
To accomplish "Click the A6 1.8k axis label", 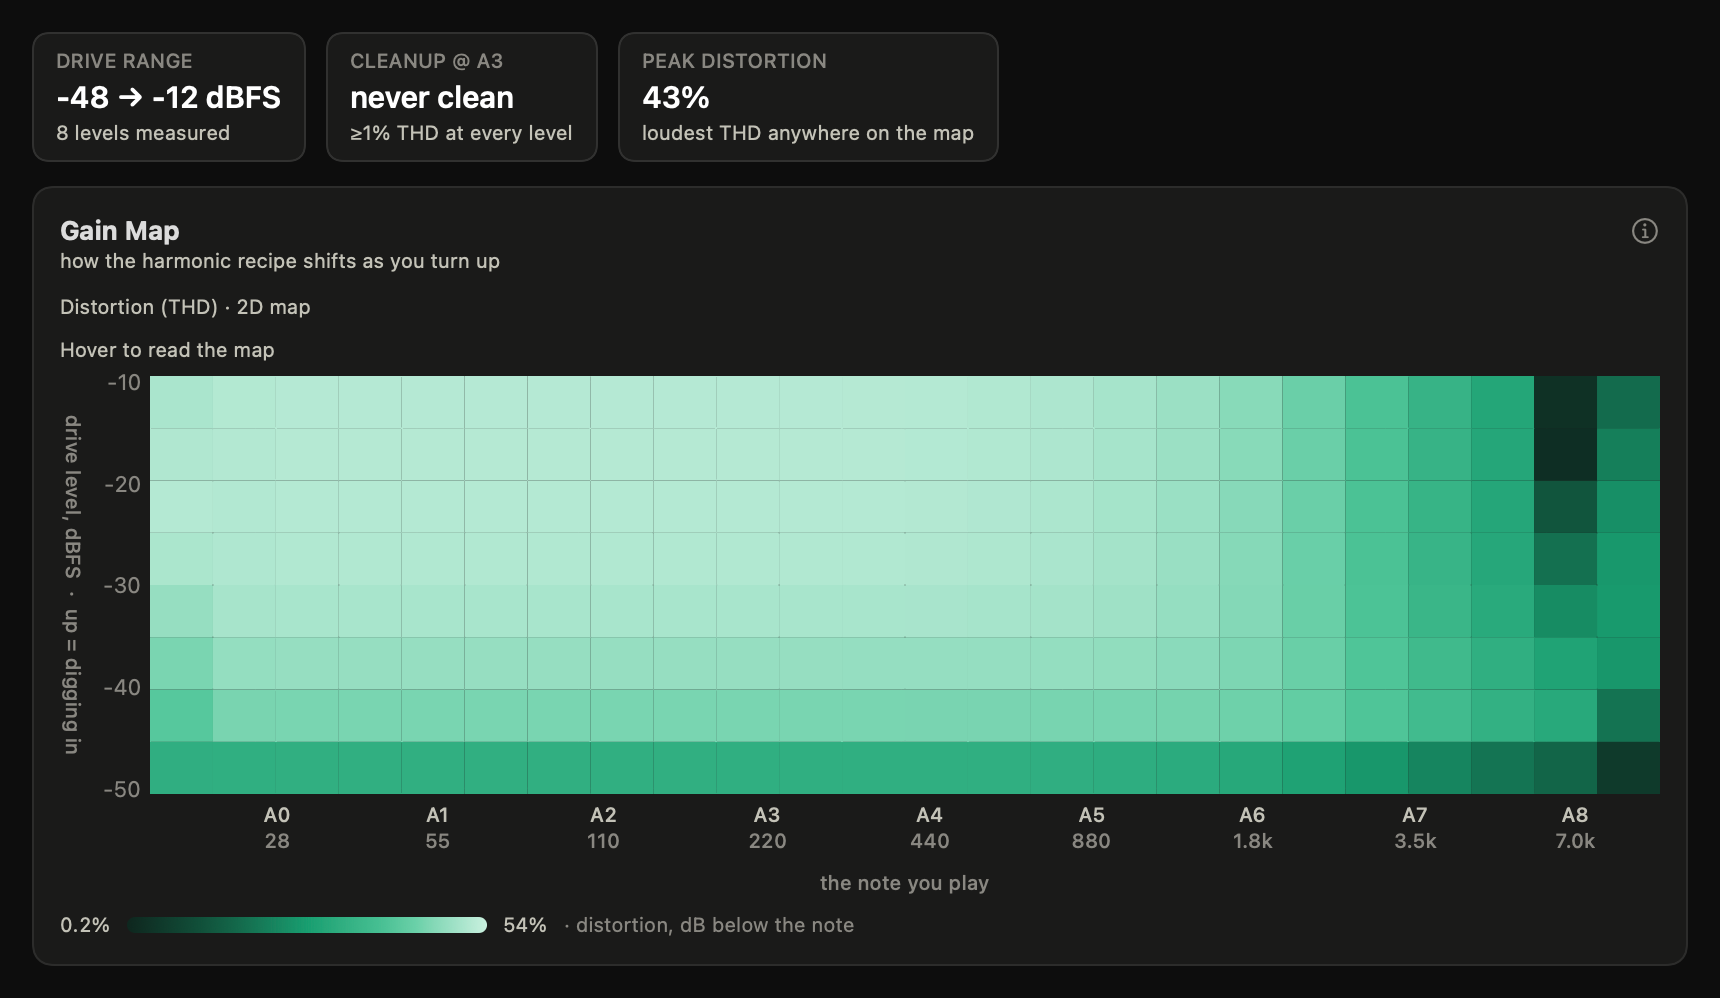I will click(1252, 828).
